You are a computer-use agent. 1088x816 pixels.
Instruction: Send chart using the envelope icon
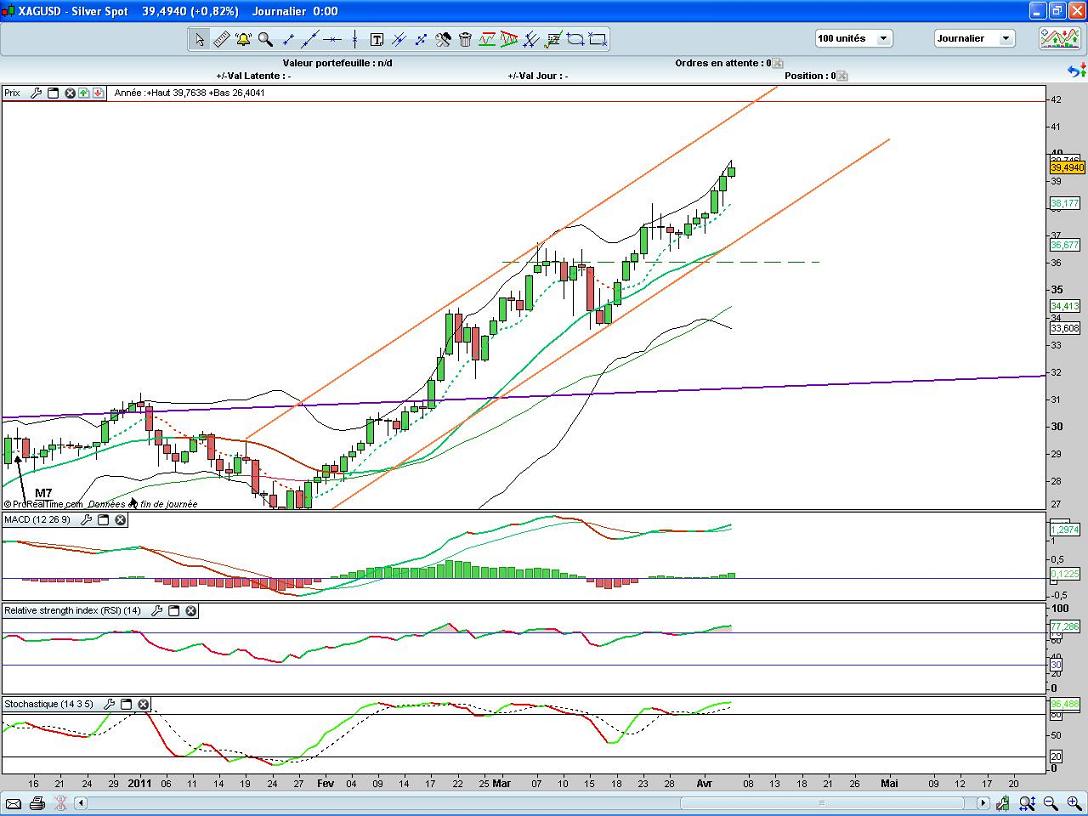click(x=14, y=803)
